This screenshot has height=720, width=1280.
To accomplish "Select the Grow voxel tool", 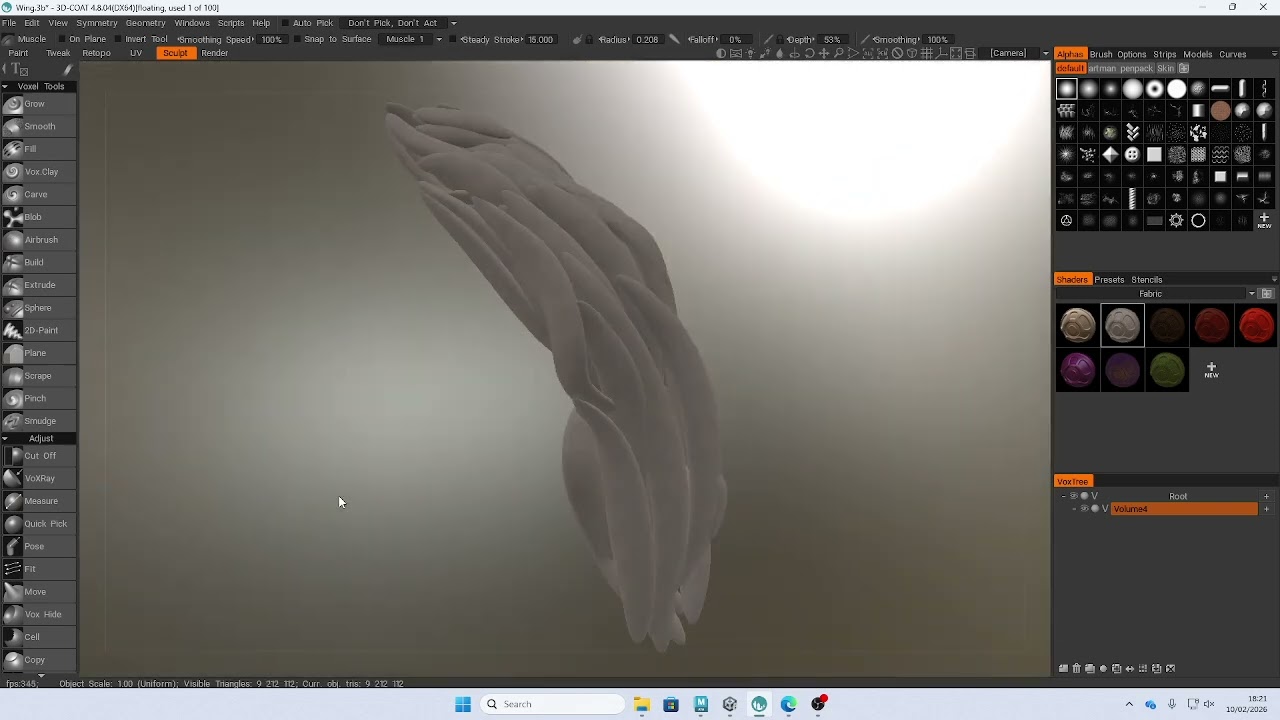I will 38,104.
